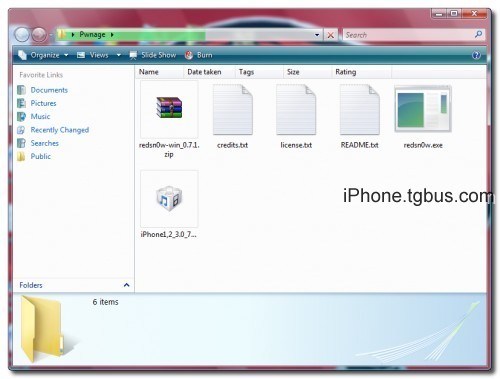The width and height of the screenshot is (500, 379).
Task: Select the redsn0w.exe application icon
Action: pos(423,109)
